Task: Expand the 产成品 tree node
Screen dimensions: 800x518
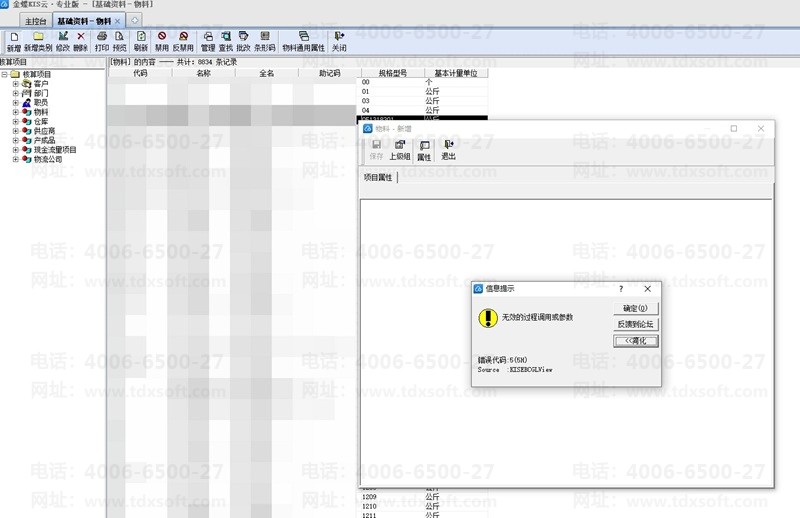Action: pos(16,140)
